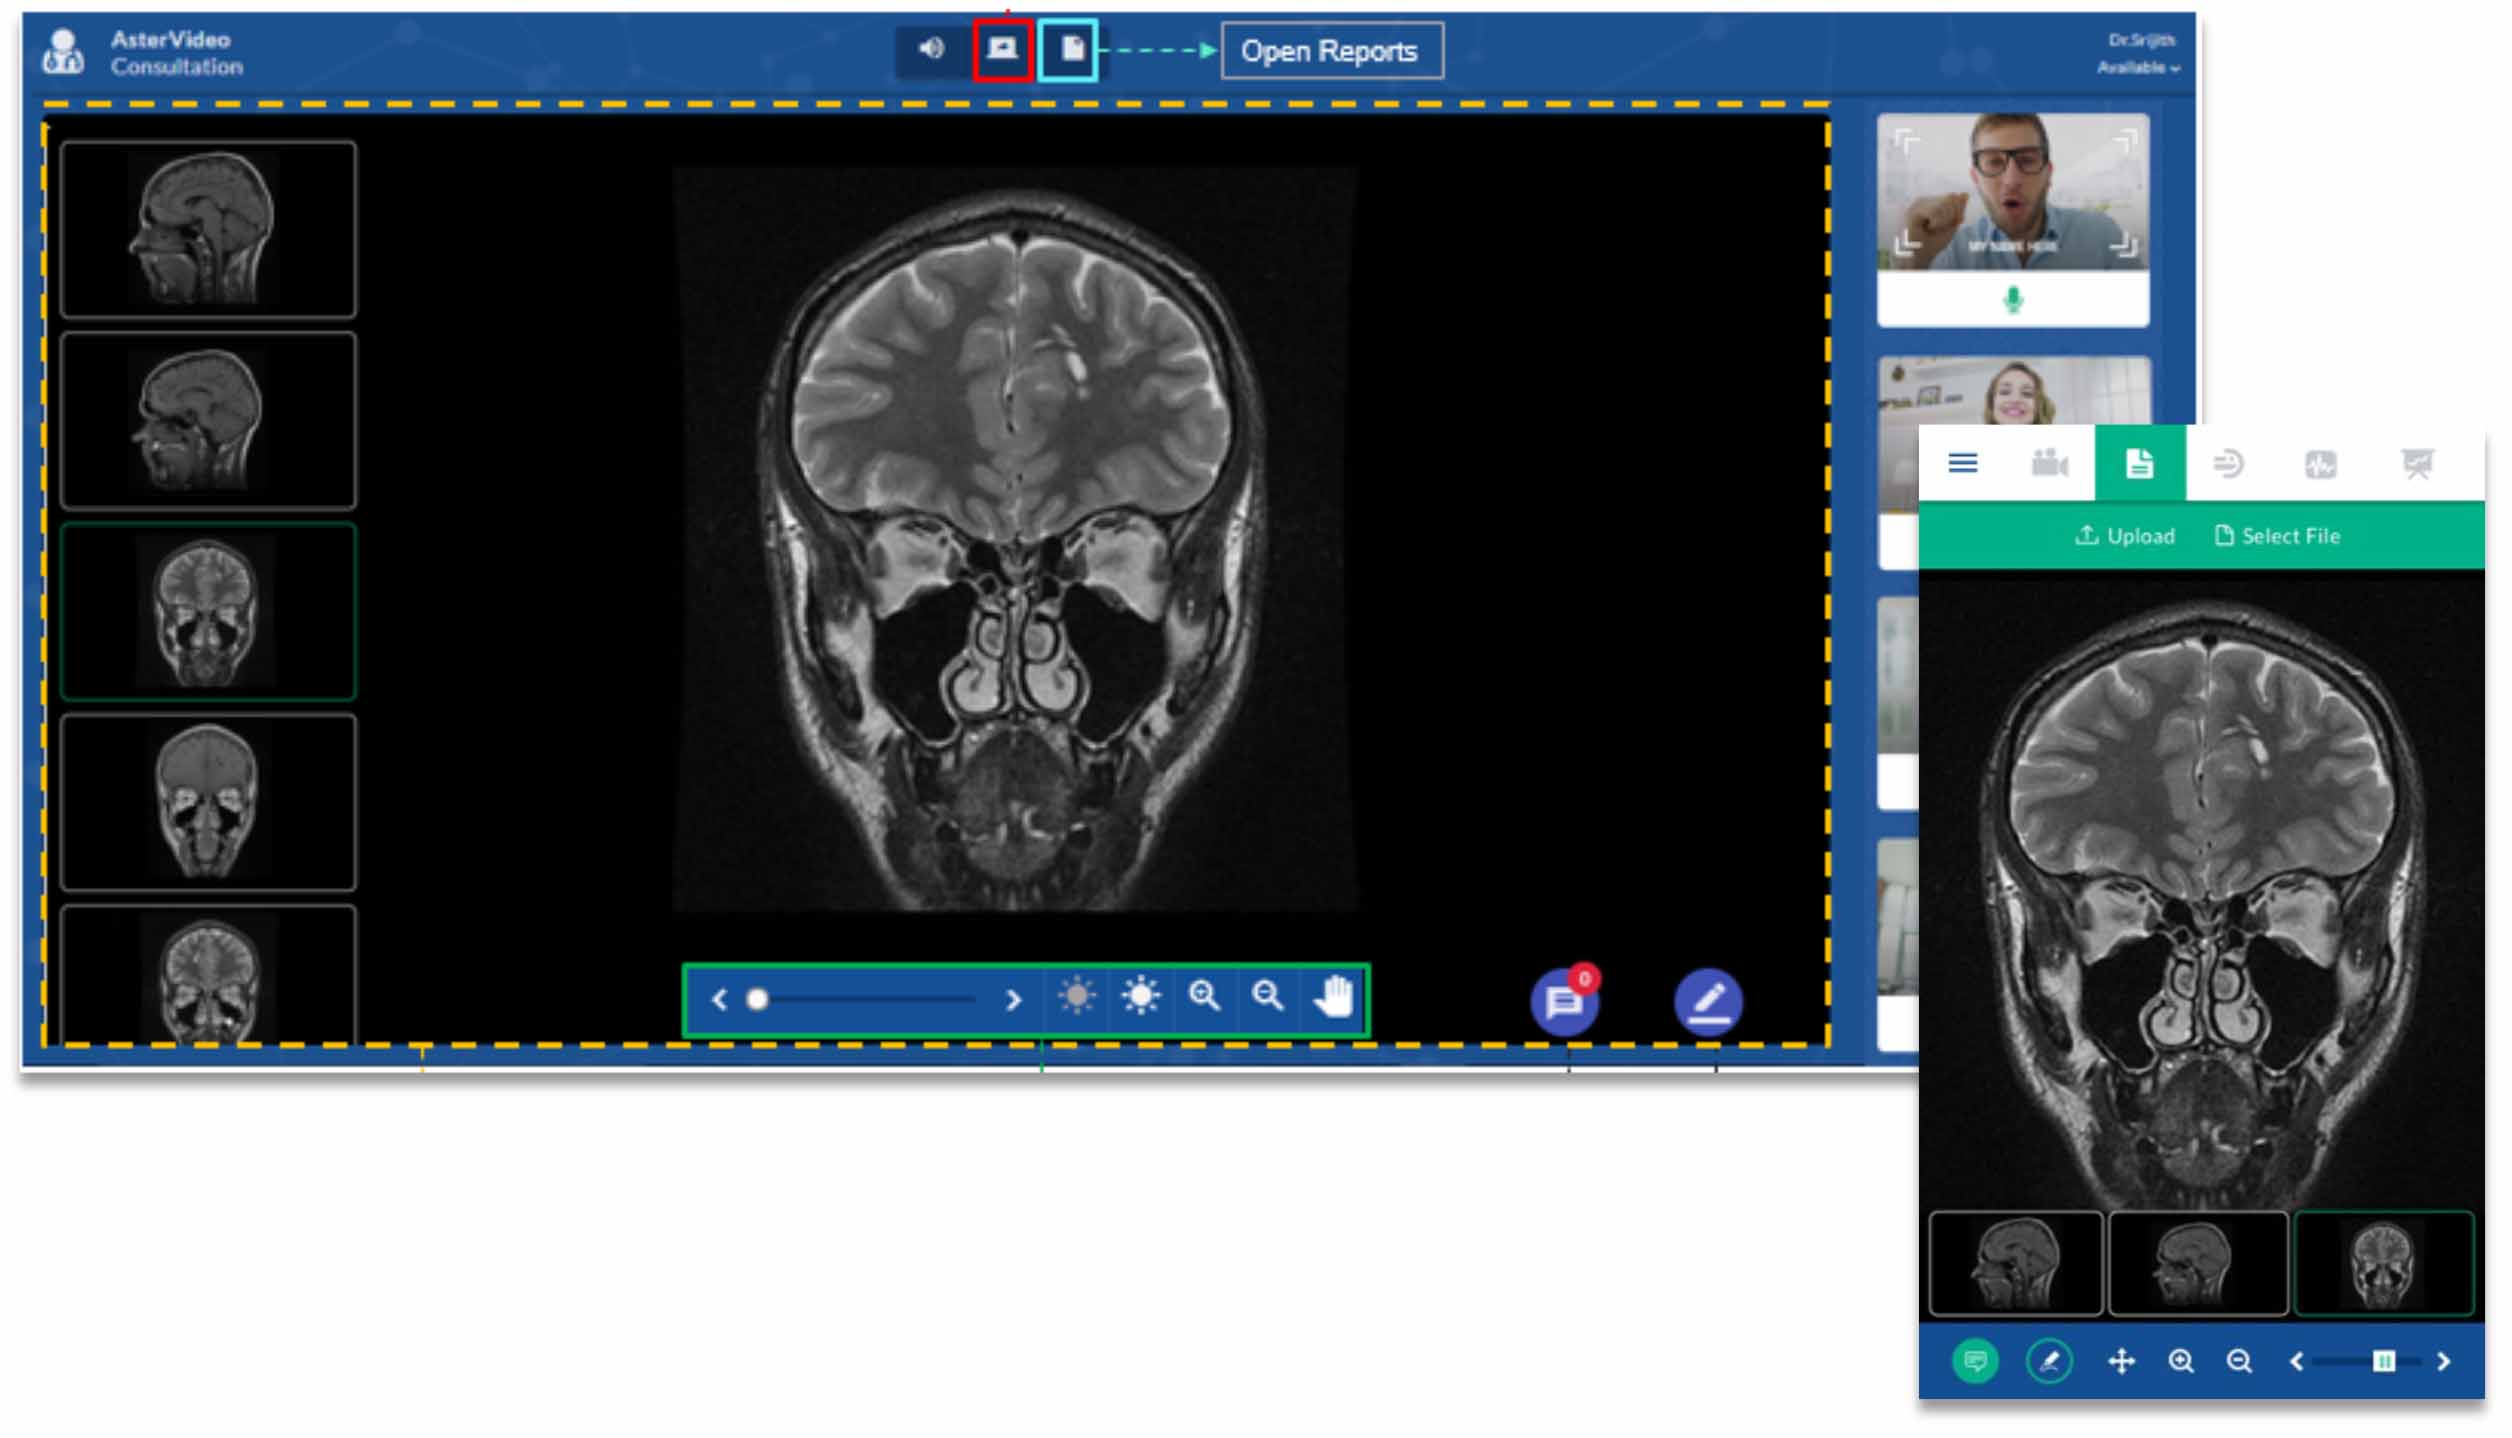
Task: Zoom out on the main MRI viewer
Action: tap(1268, 997)
